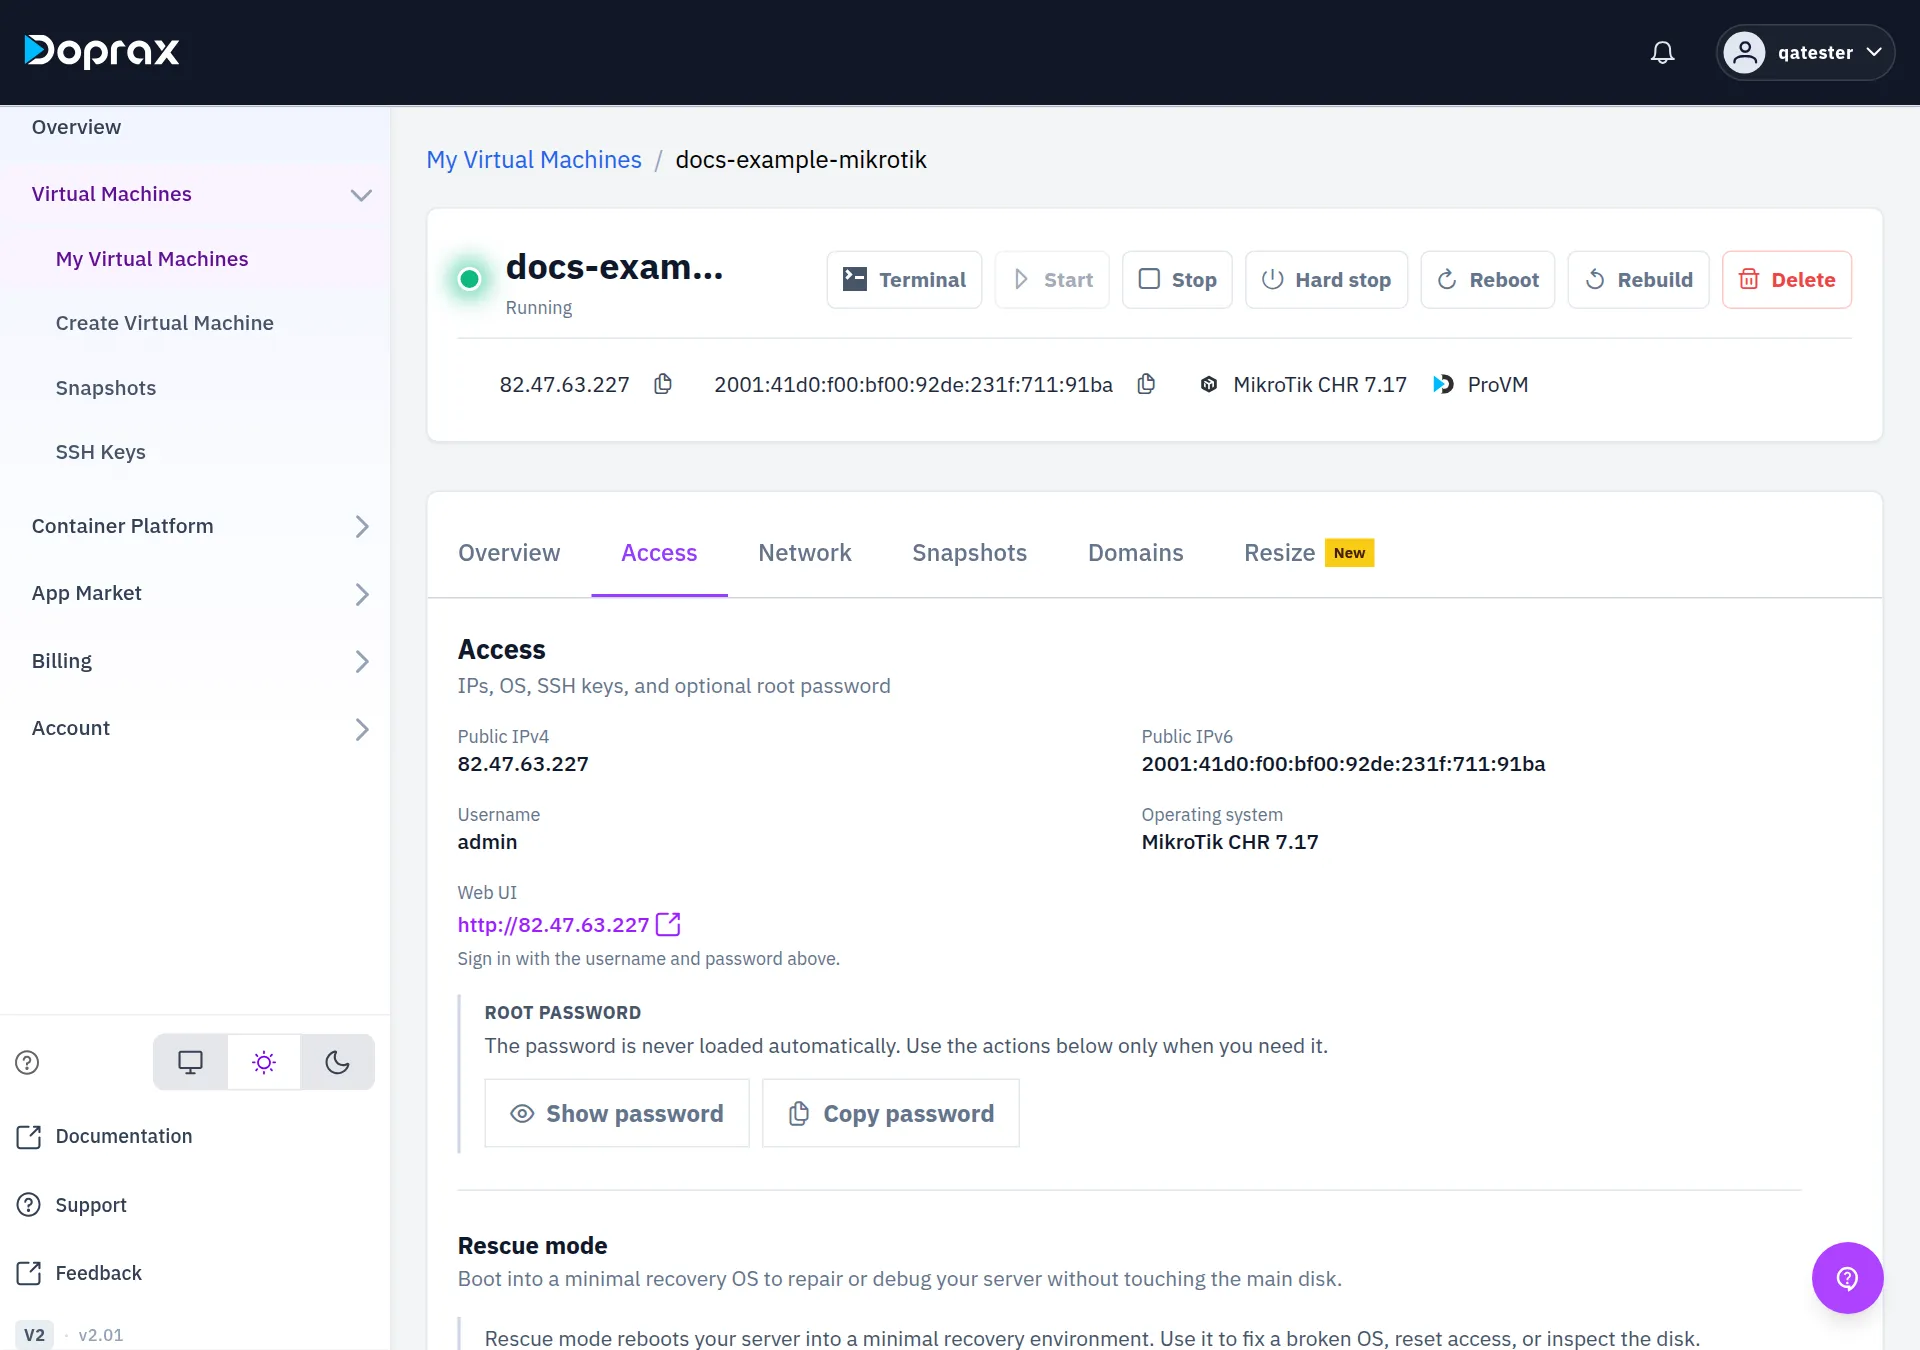Click the MikroTik OS icon
This screenshot has height=1350, width=1920.
pyautogui.click(x=1209, y=384)
